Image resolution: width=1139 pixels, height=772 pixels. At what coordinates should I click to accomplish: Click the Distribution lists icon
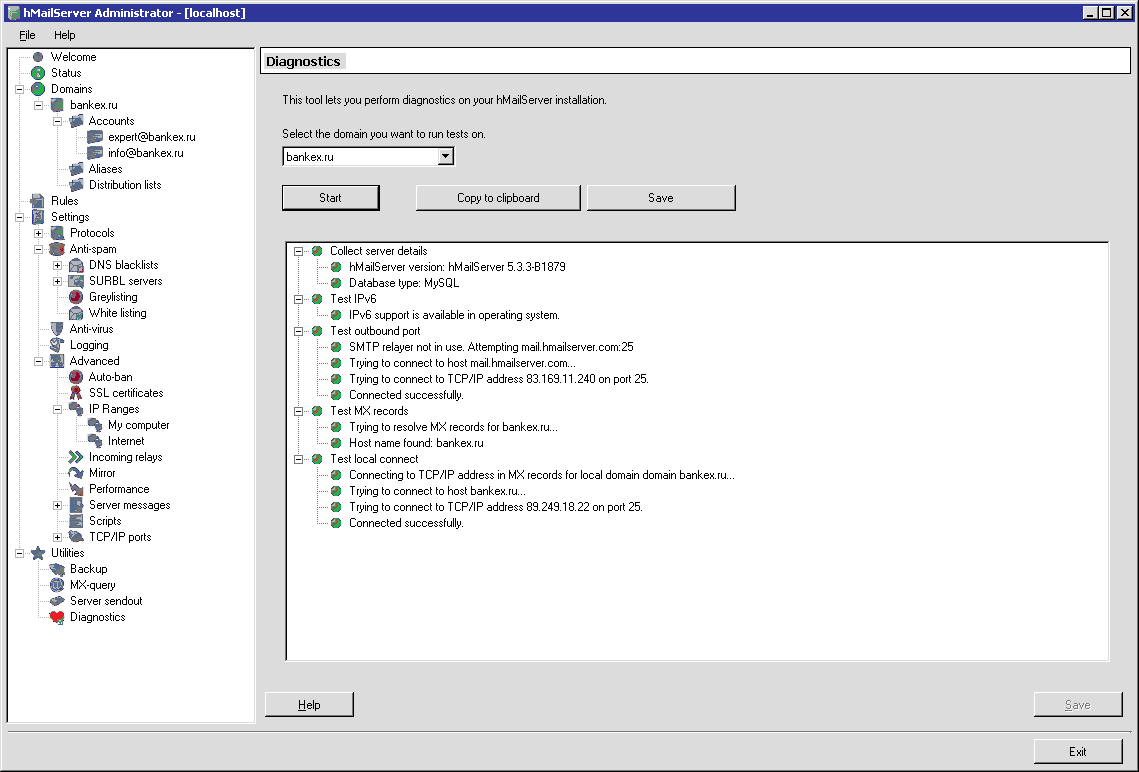coord(76,184)
